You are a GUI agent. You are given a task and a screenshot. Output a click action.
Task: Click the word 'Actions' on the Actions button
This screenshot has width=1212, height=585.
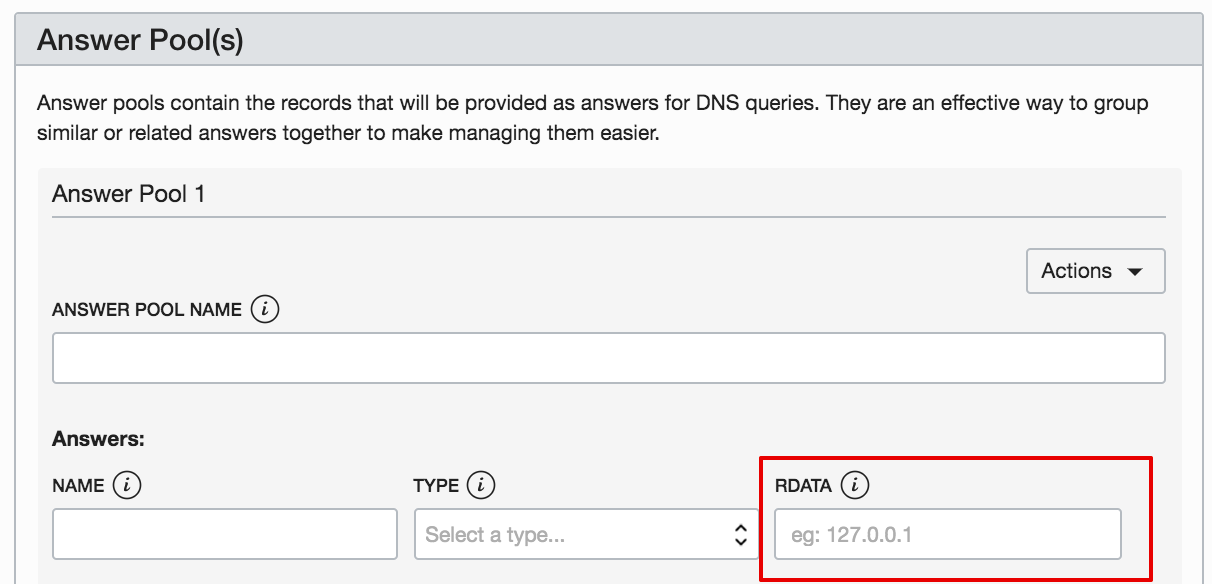point(1076,271)
